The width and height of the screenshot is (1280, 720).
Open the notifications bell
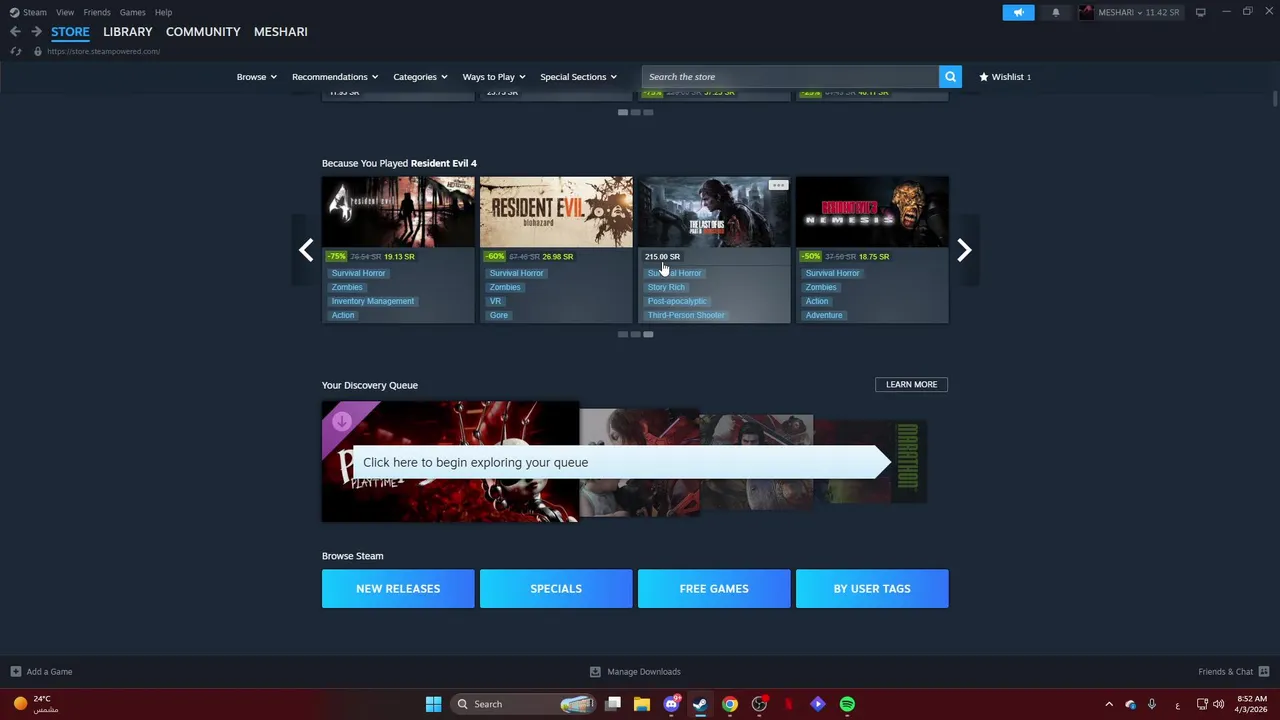(1056, 12)
